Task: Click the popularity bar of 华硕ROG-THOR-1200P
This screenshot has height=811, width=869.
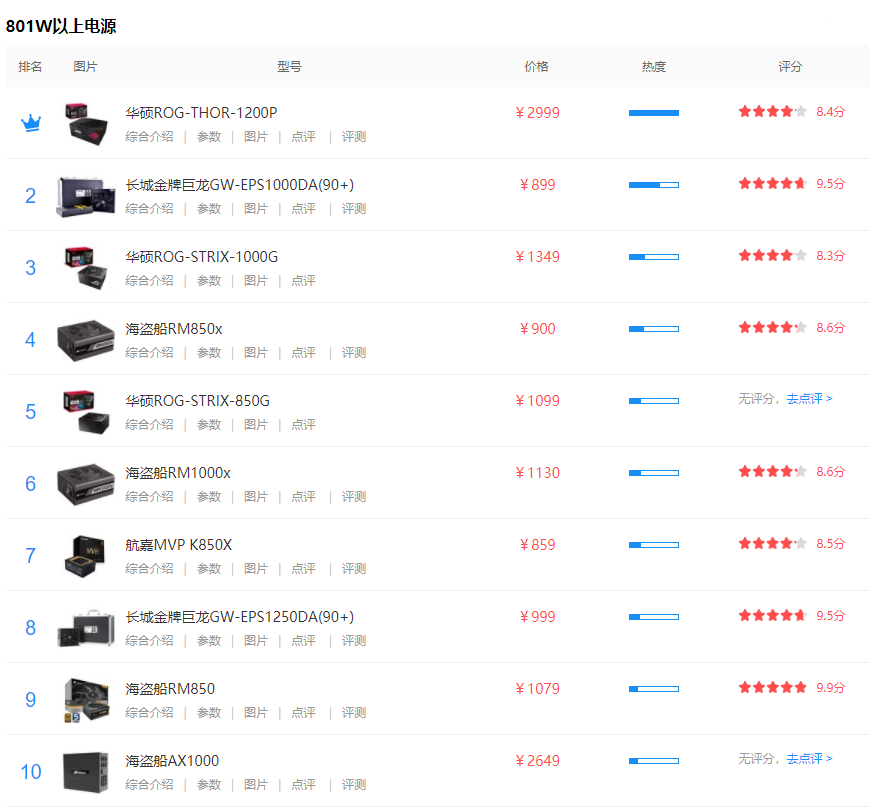Action: coord(653,113)
